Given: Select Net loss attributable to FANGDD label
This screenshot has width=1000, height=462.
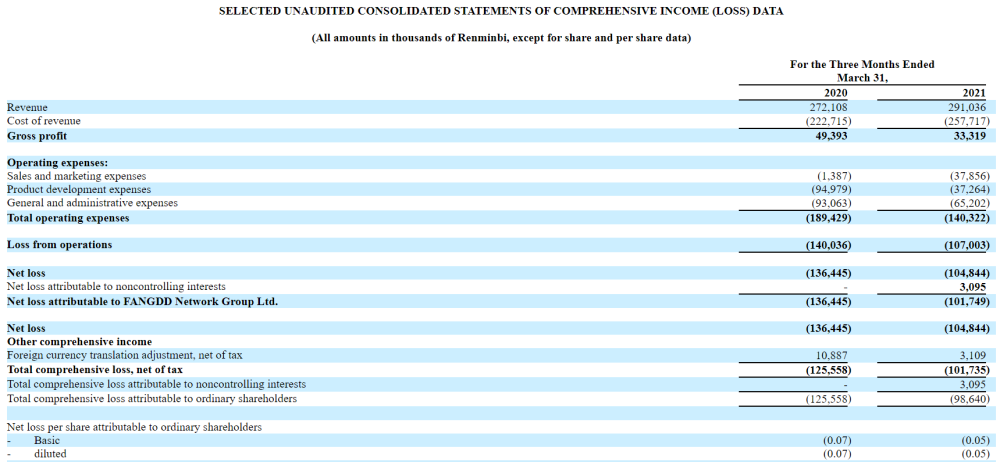Looking at the screenshot, I should tap(142, 300).
